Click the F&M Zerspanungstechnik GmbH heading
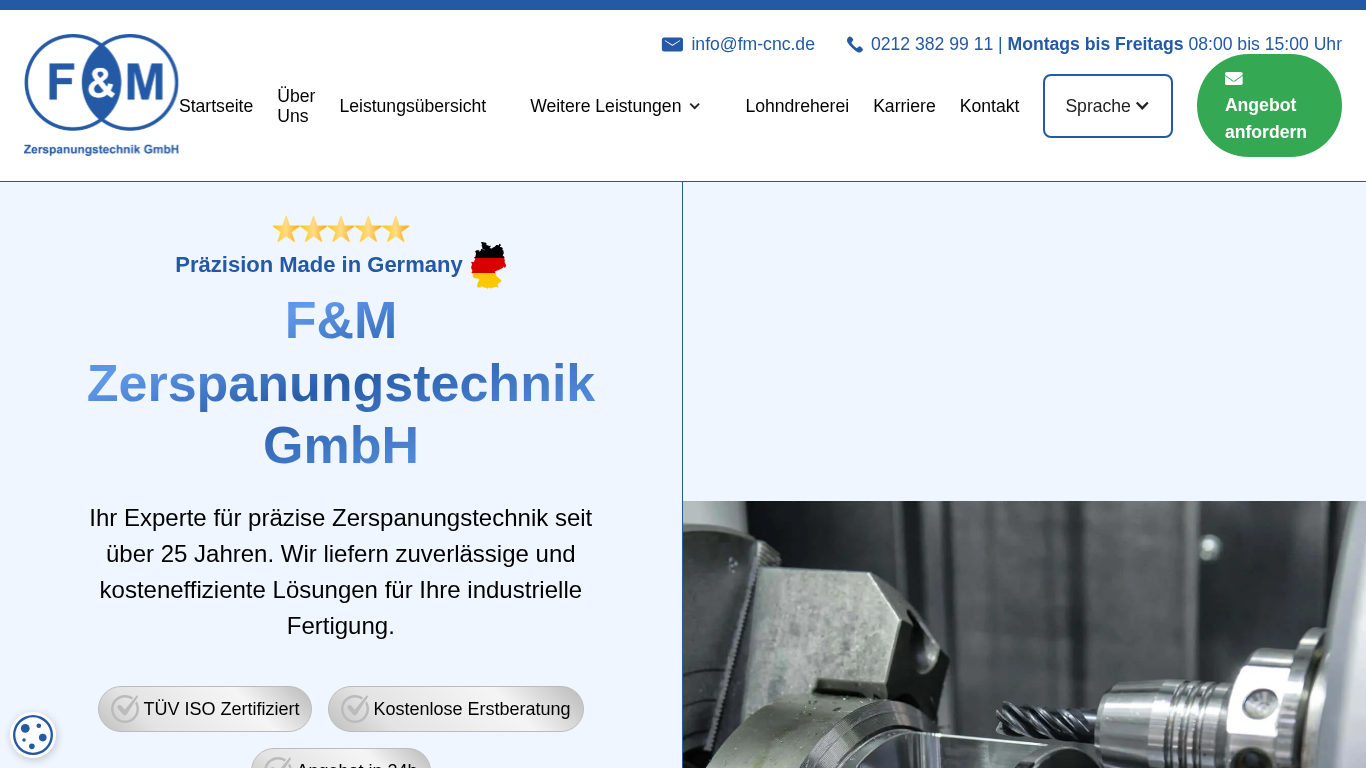 tap(341, 383)
